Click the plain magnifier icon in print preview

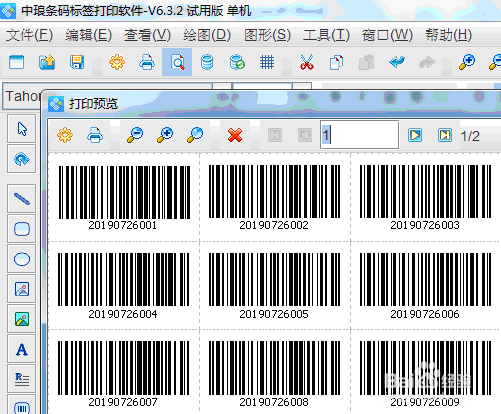(195, 135)
